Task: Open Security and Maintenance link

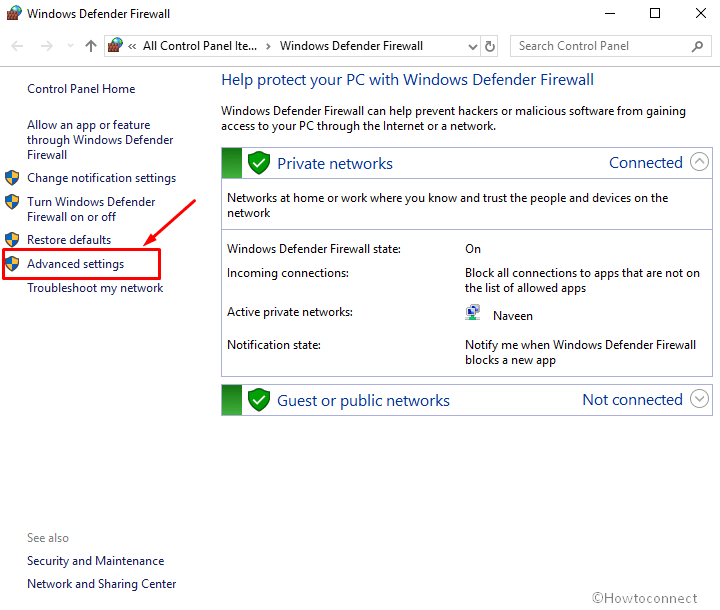Action: click(x=96, y=561)
